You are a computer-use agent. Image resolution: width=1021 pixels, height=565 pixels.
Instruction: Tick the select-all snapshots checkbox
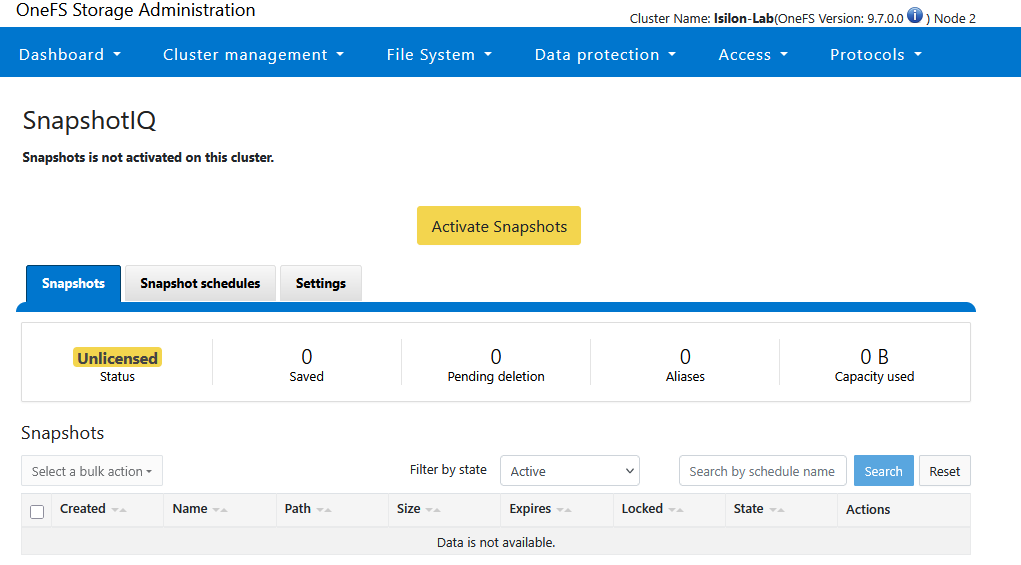coord(37,511)
